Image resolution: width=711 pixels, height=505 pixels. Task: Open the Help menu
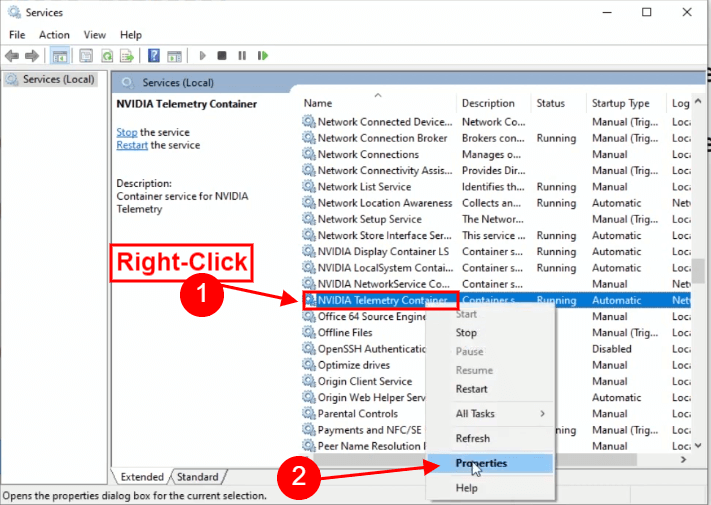click(x=131, y=35)
